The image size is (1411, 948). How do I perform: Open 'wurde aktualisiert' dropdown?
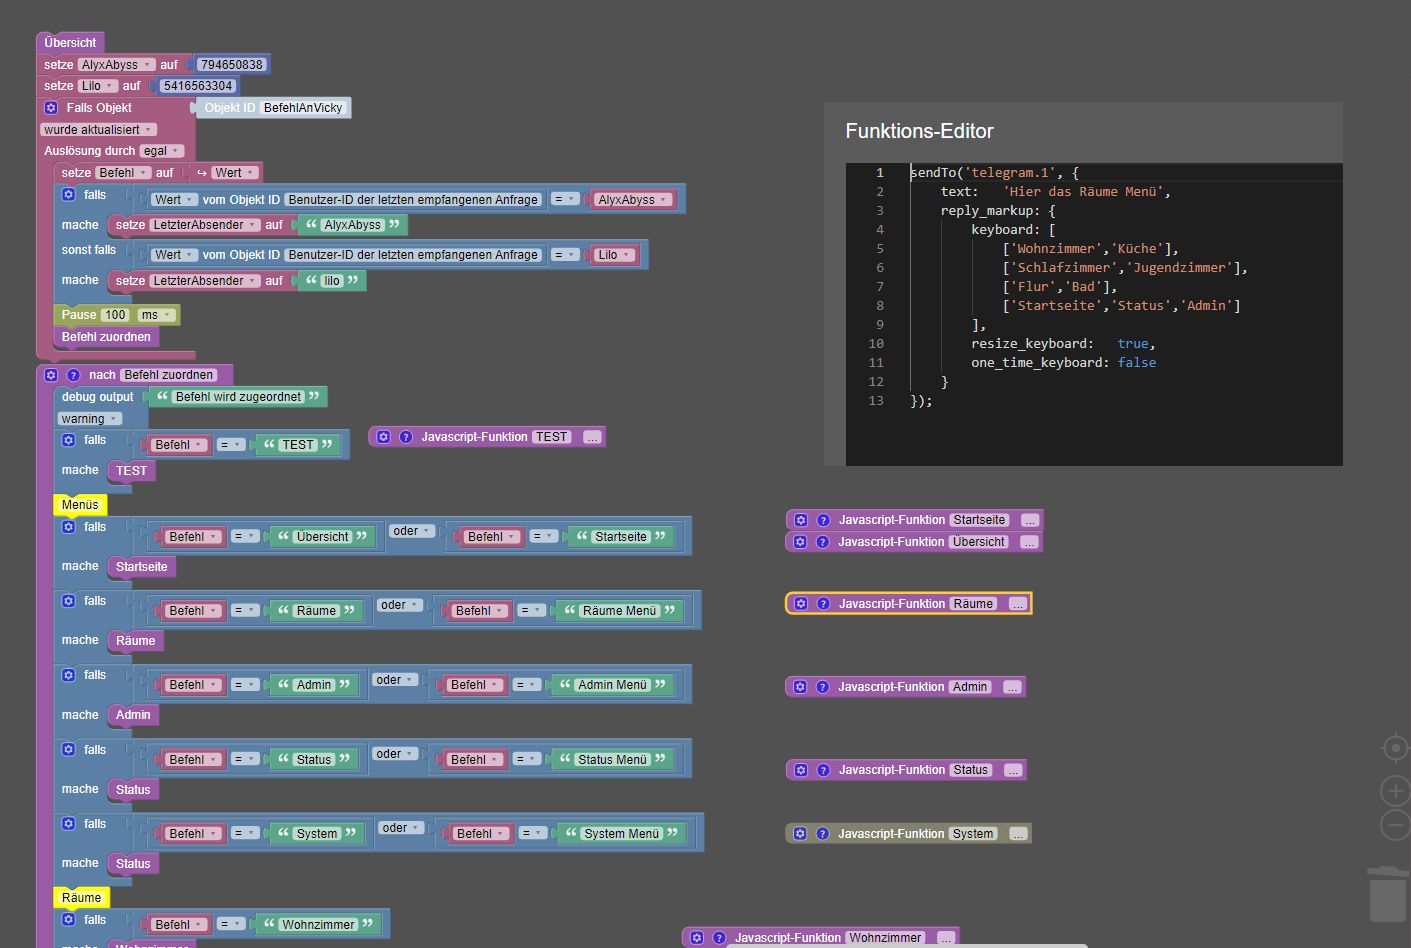[x=99, y=130]
